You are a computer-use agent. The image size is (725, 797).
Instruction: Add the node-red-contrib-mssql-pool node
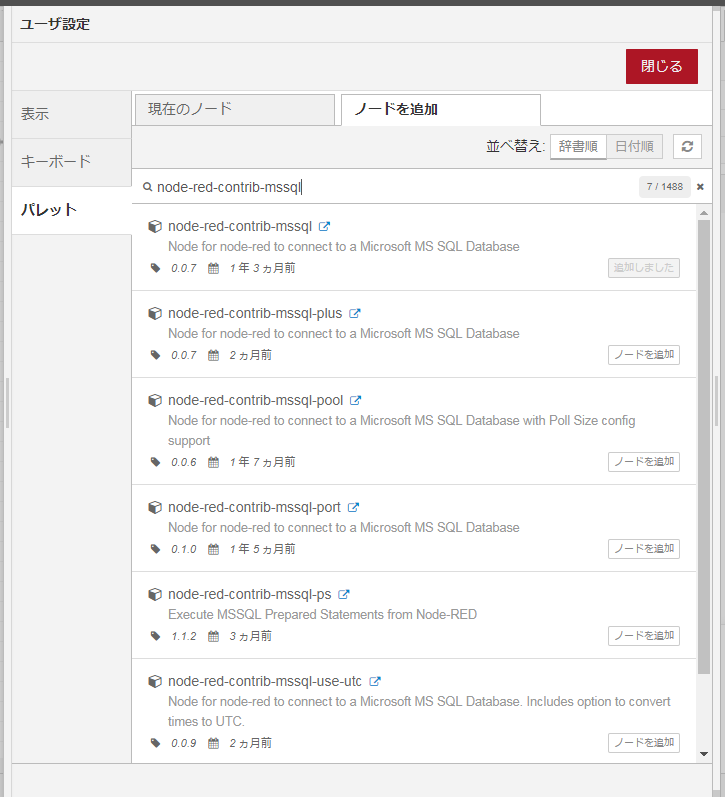click(x=644, y=462)
